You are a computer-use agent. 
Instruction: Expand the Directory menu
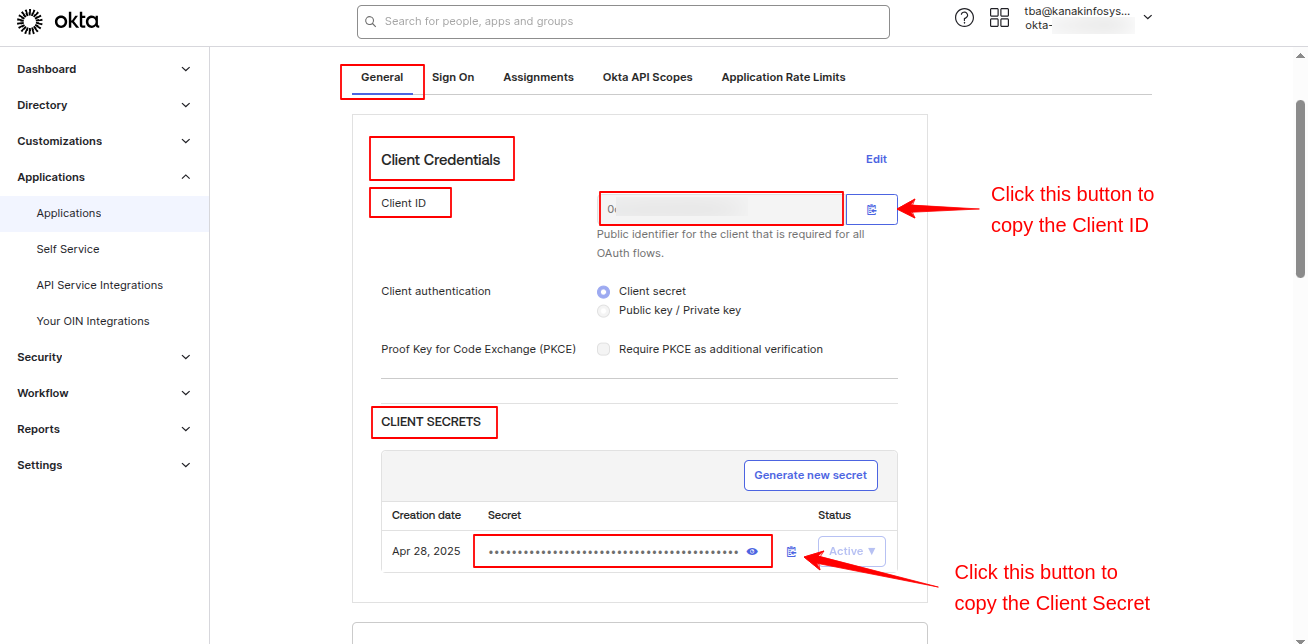(x=104, y=105)
